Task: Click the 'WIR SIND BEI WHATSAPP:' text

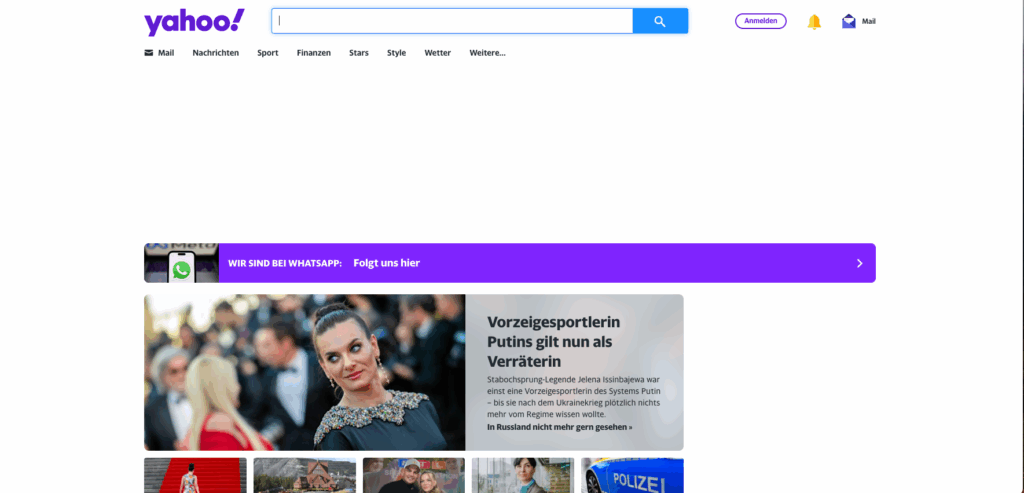Action: pos(285,263)
